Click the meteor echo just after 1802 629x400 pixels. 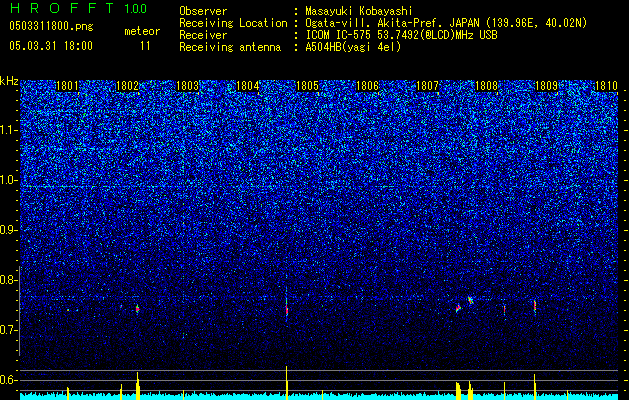[x=138, y=309]
